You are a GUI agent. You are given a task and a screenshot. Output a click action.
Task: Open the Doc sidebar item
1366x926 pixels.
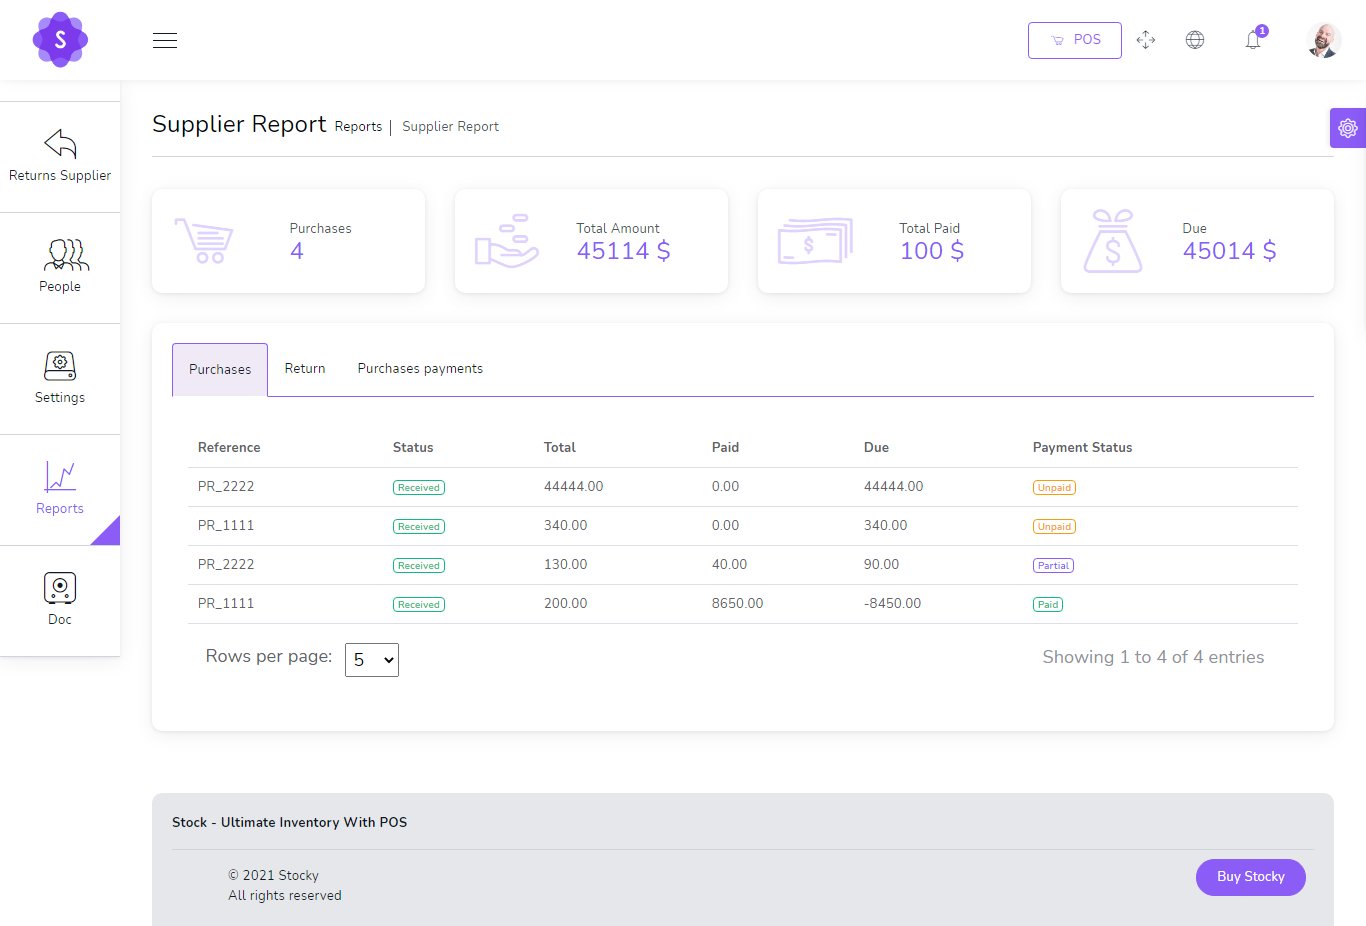click(x=60, y=600)
